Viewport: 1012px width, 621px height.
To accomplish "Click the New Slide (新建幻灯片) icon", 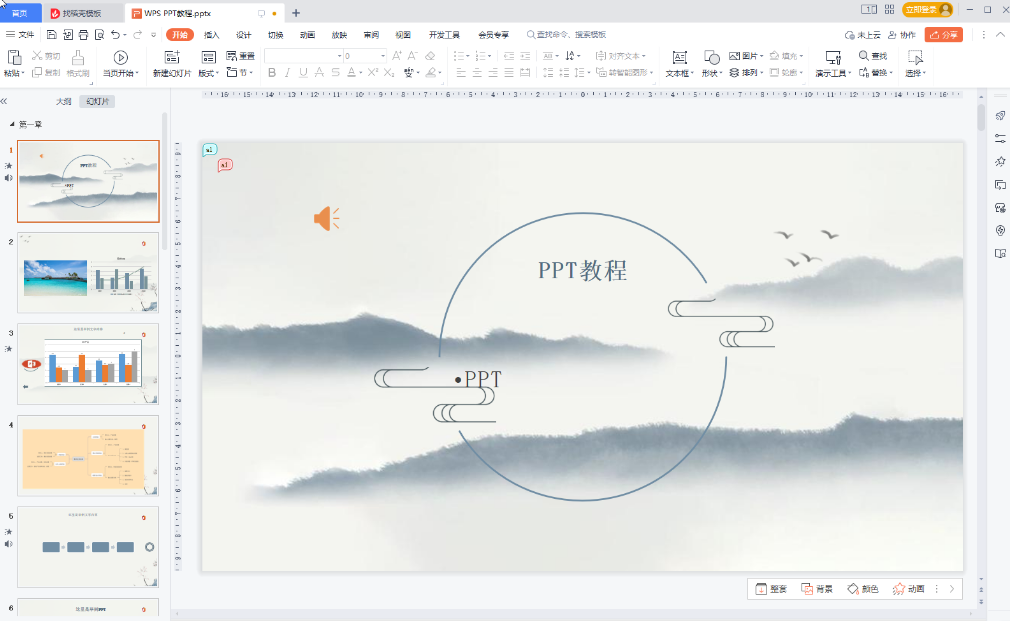I will coord(171,57).
